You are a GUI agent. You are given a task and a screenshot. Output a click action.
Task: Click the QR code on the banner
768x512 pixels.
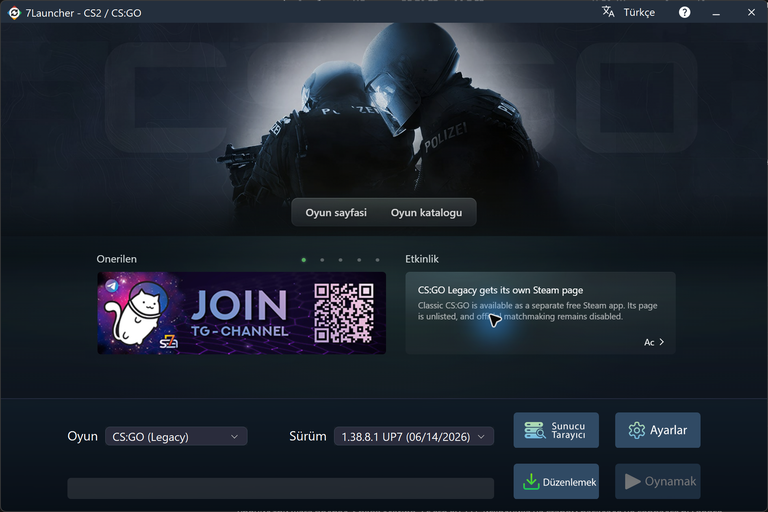[x=343, y=313]
